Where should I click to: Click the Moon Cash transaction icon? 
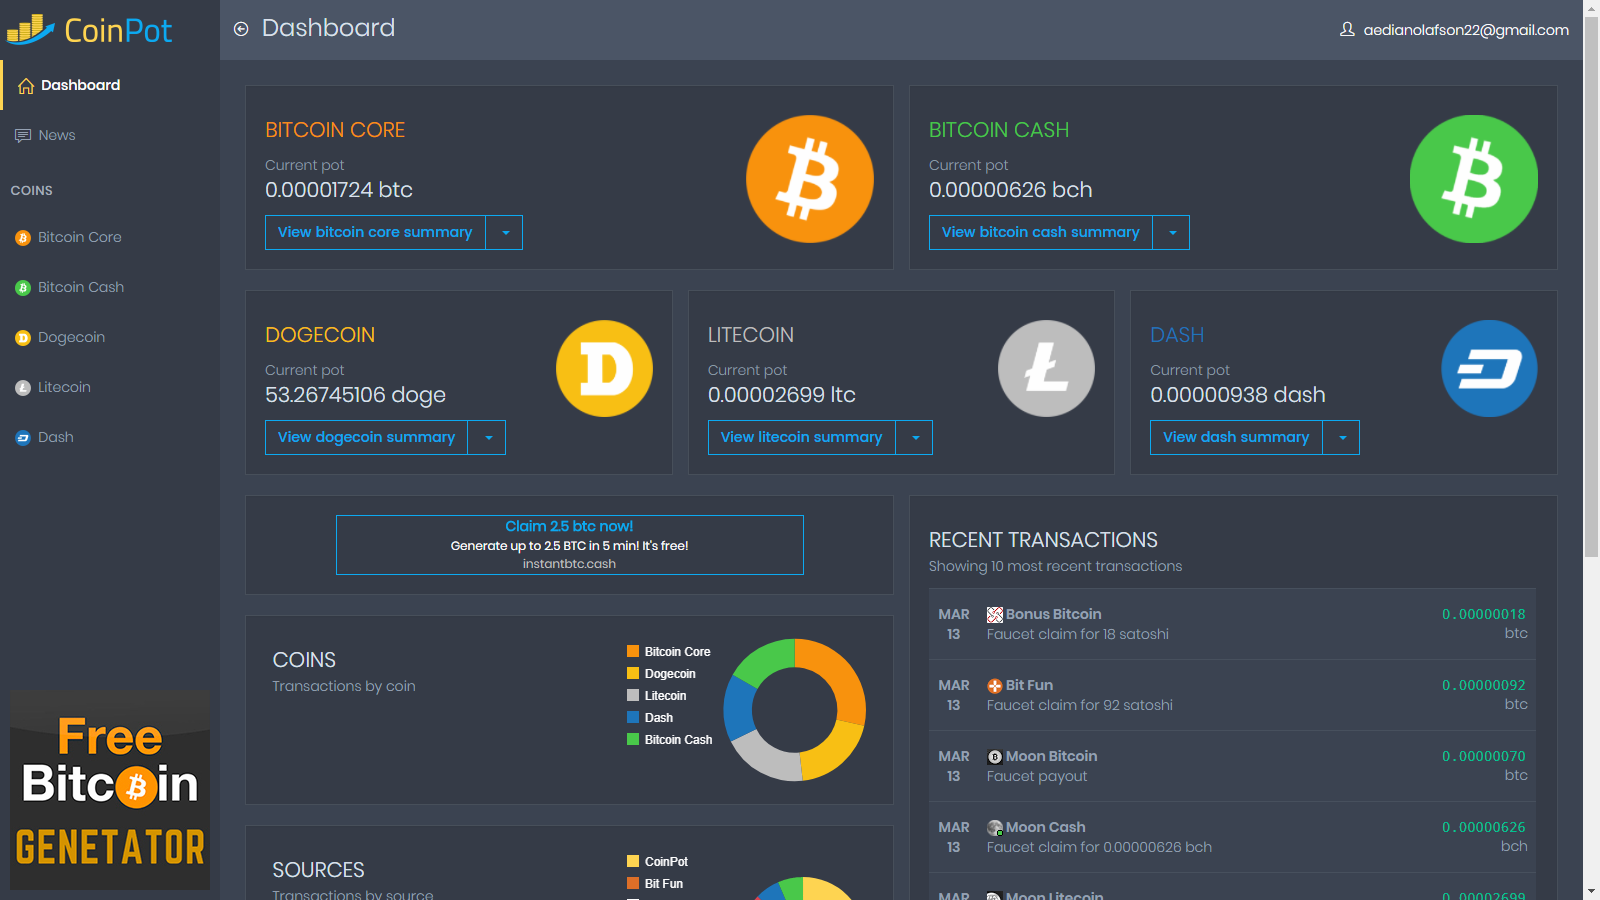coord(995,828)
